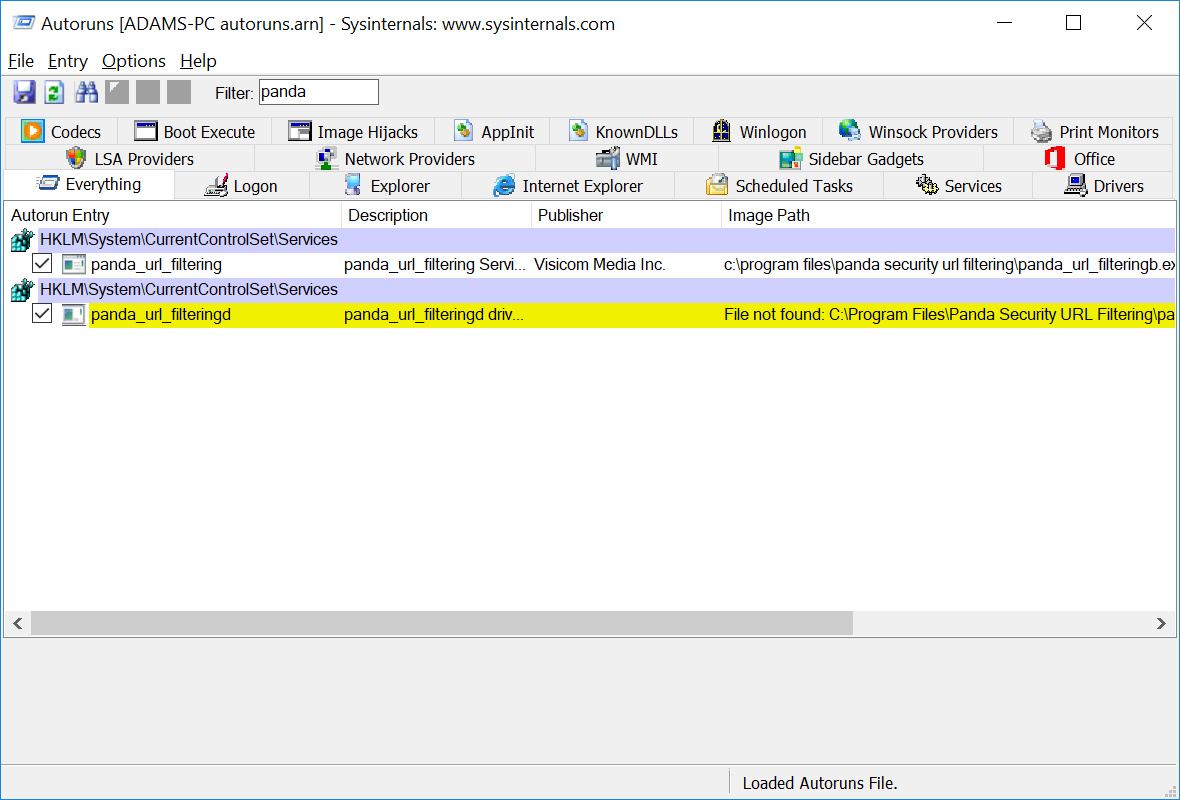Click the Boot Execute tab icon

145,131
